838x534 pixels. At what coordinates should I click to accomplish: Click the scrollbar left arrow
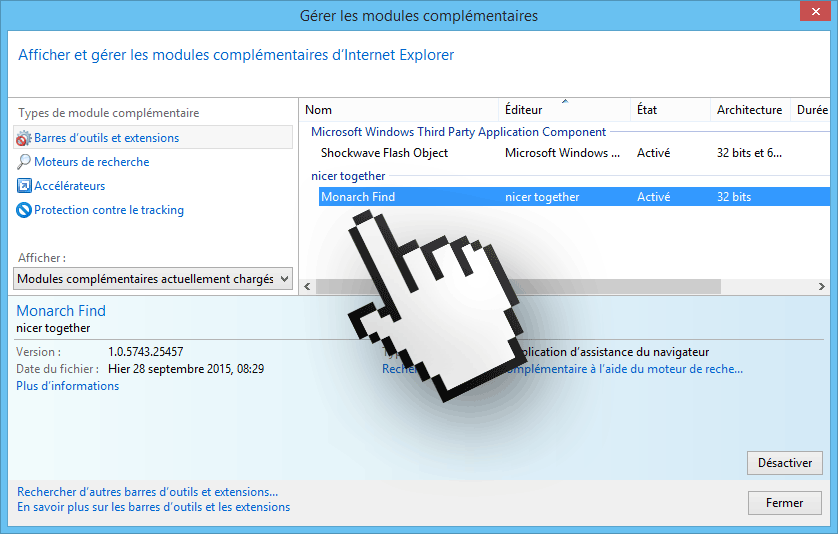click(307, 287)
